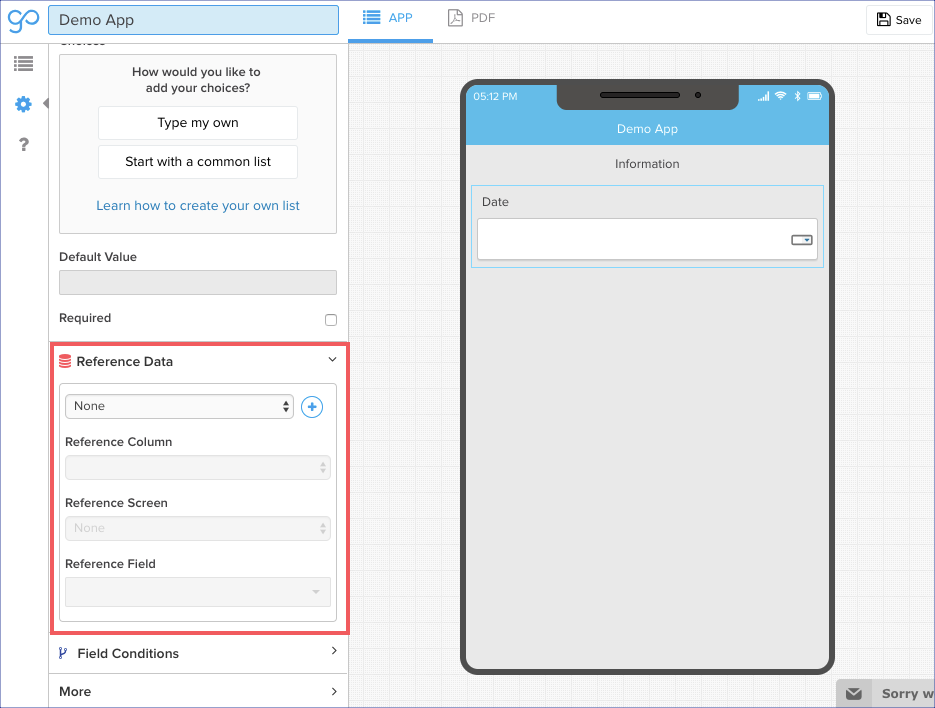
Task: Open the None reference data dropdown
Action: pos(179,406)
